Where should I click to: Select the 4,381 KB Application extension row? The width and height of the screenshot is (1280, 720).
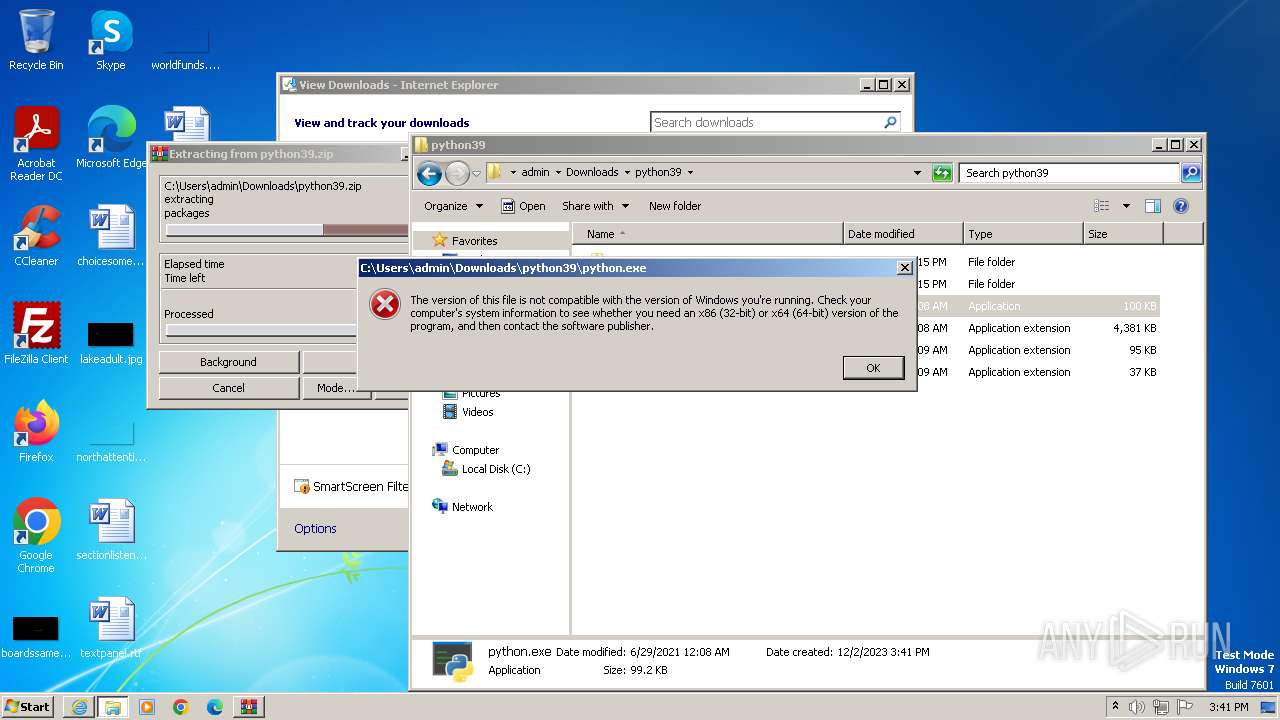(x=1039, y=328)
